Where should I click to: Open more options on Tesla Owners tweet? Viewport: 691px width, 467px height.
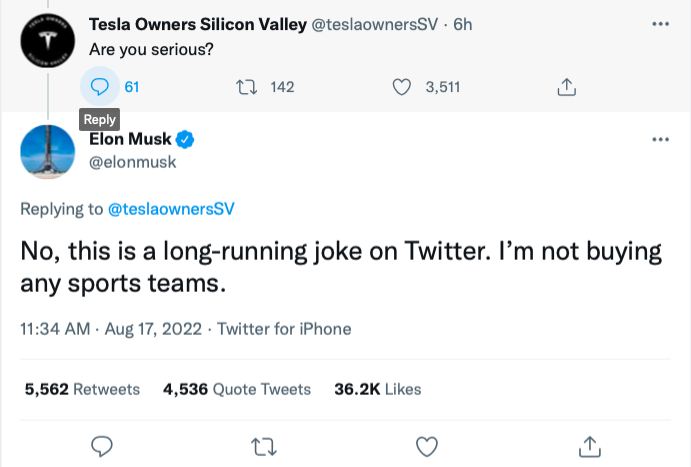point(659,23)
